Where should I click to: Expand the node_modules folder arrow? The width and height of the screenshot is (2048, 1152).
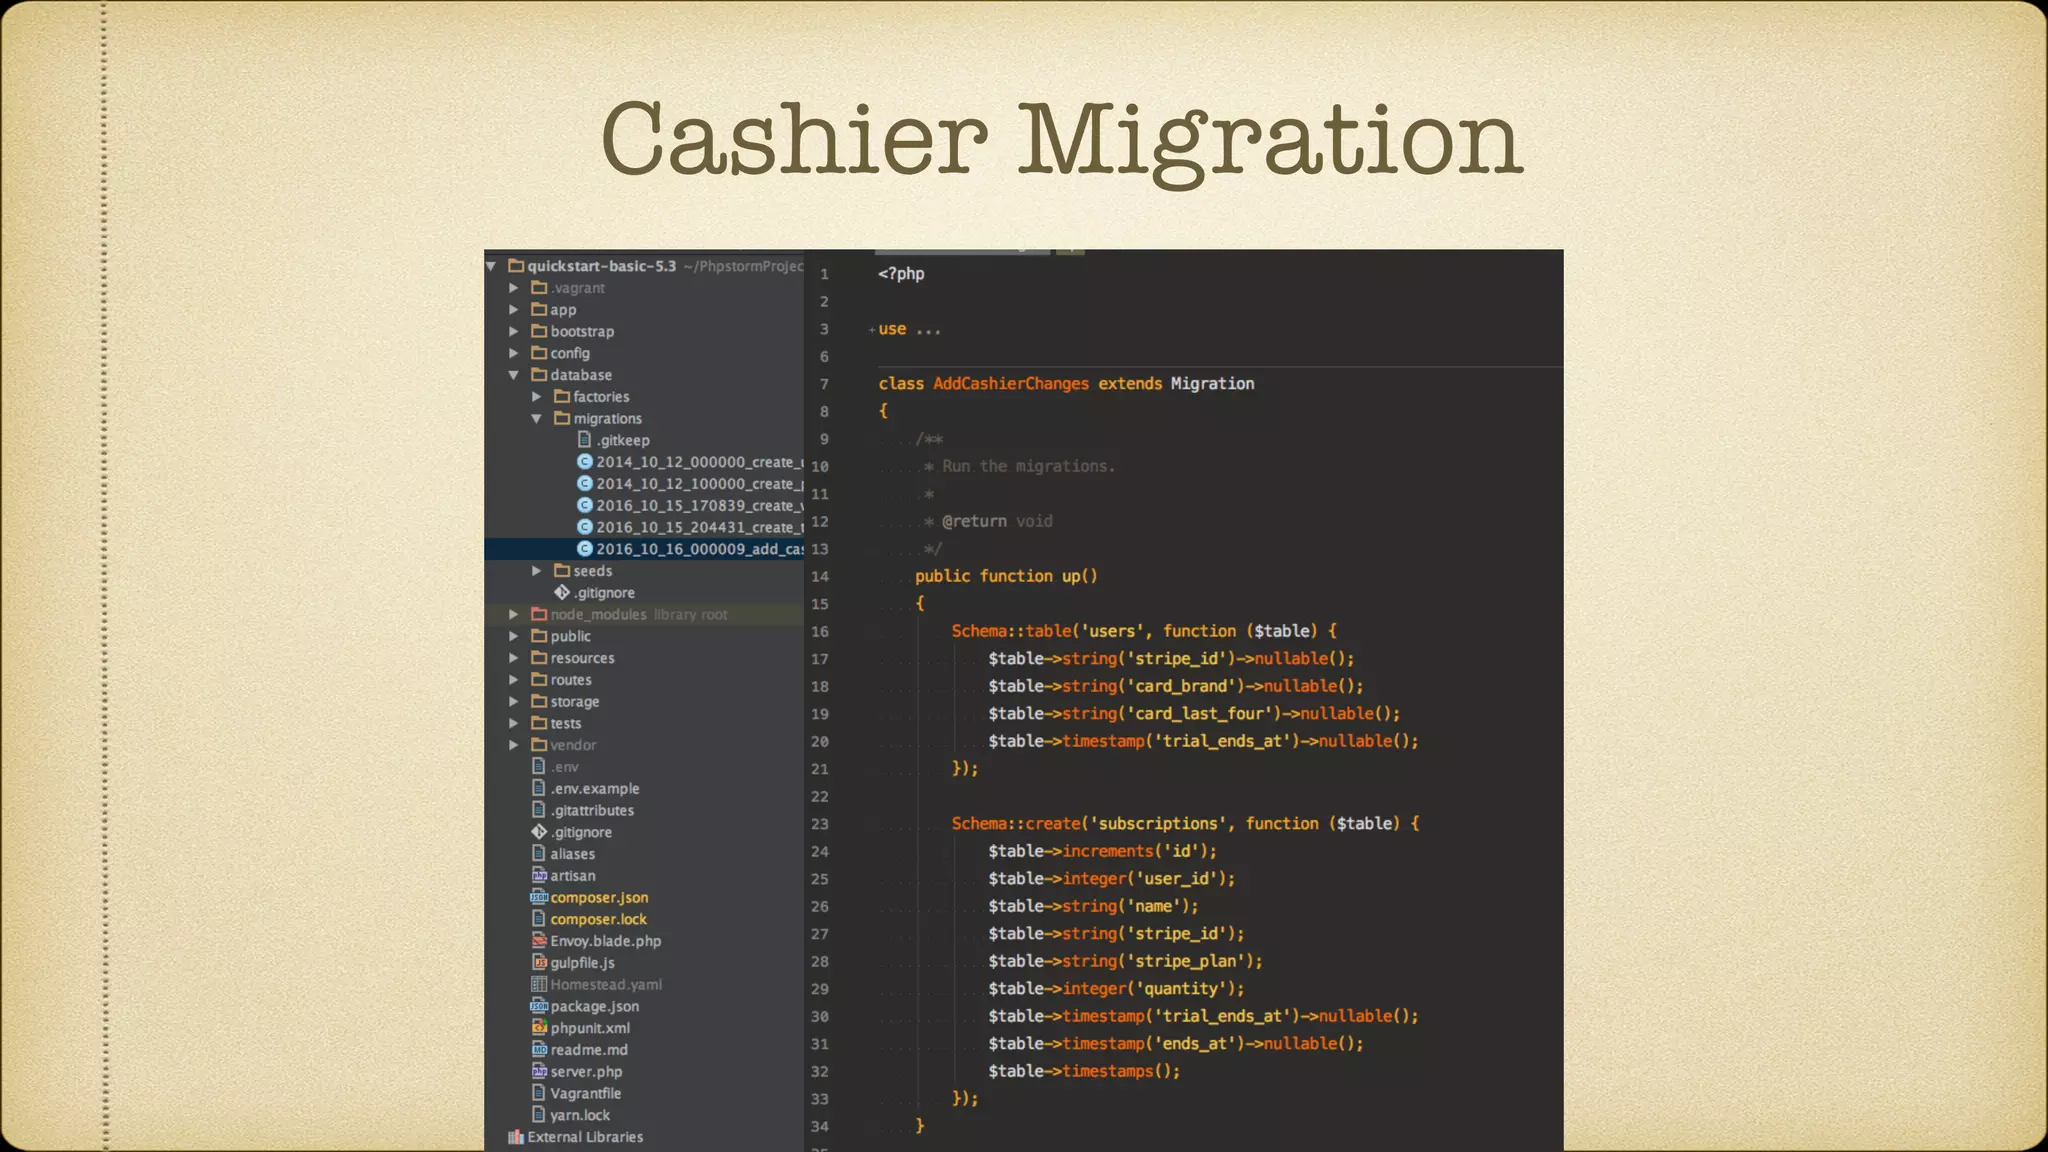(514, 614)
